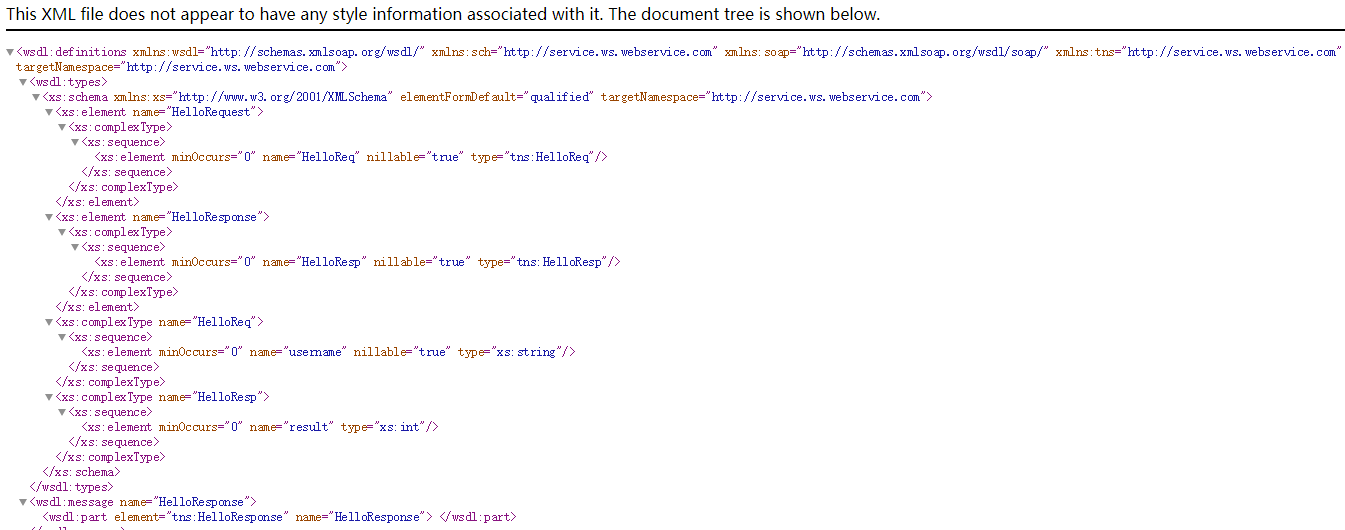1345x530 pixels.
Task: Click type="xs:int" attribute value
Action: [385, 427]
